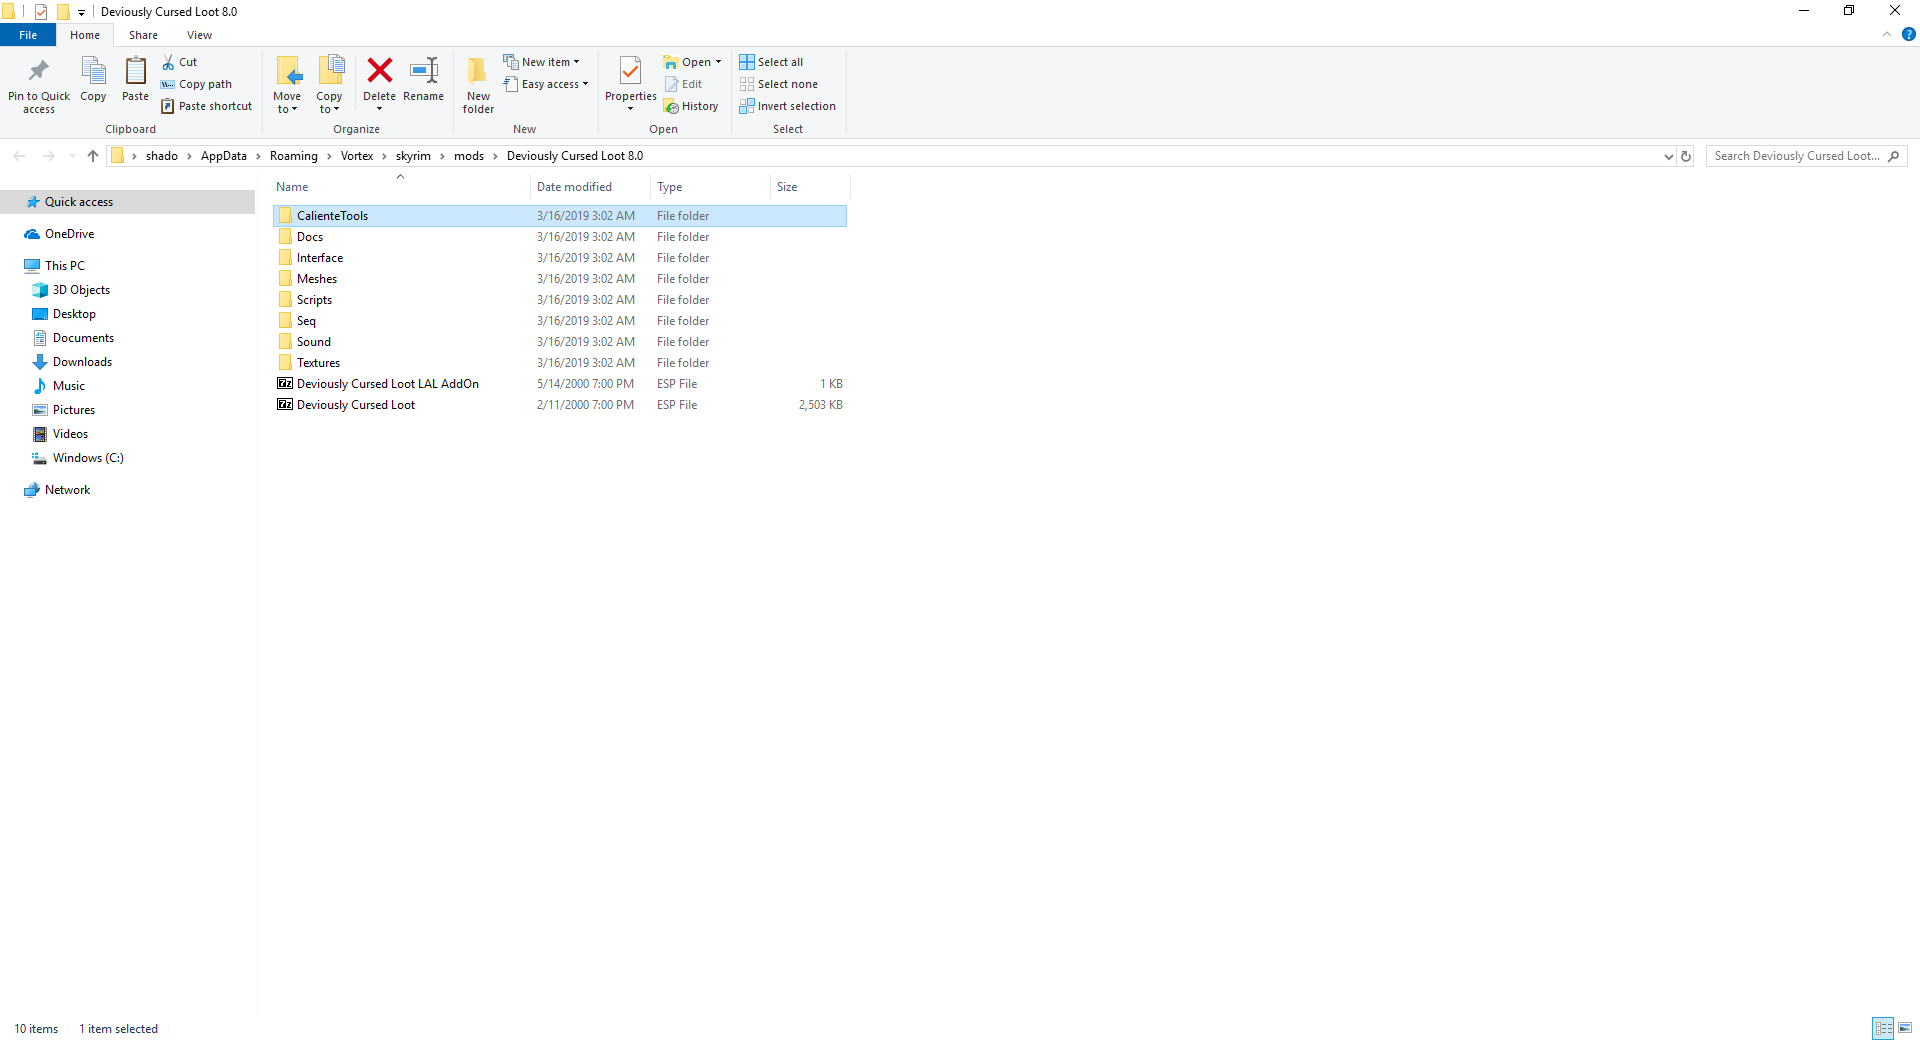Select the Textures folder
Image resolution: width=1920 pixels, height=1040 pixels.
pos(560,363)
